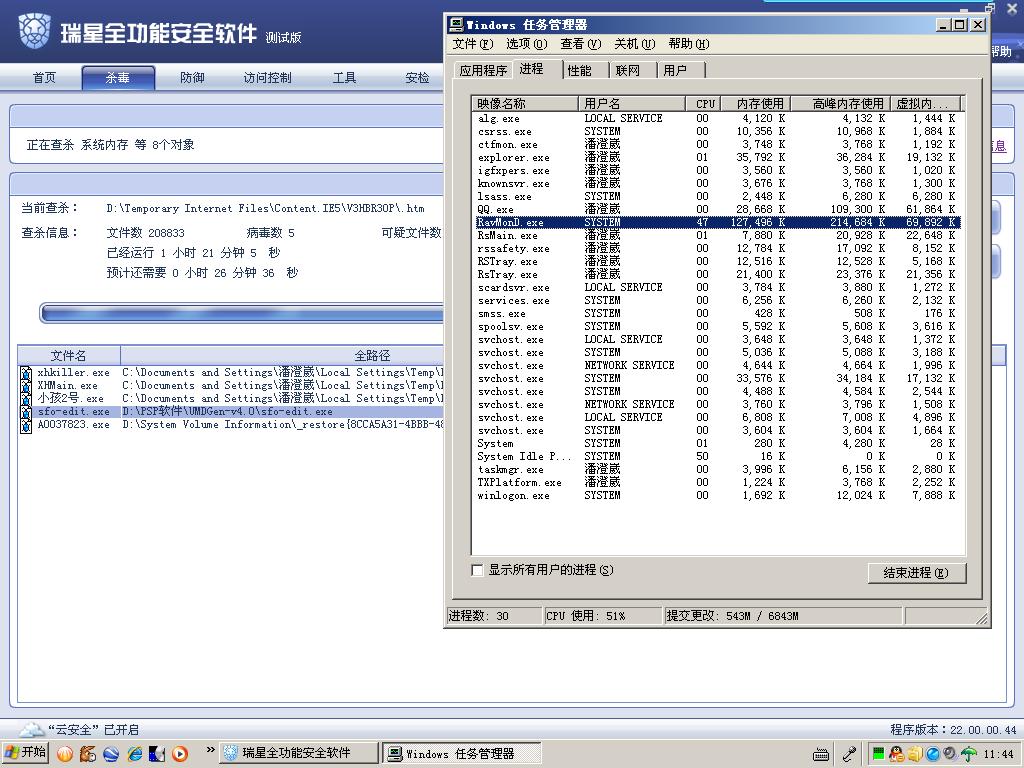Click the system clock showing 11:44
Screen dimensions: 1024x768
[999, 754]
